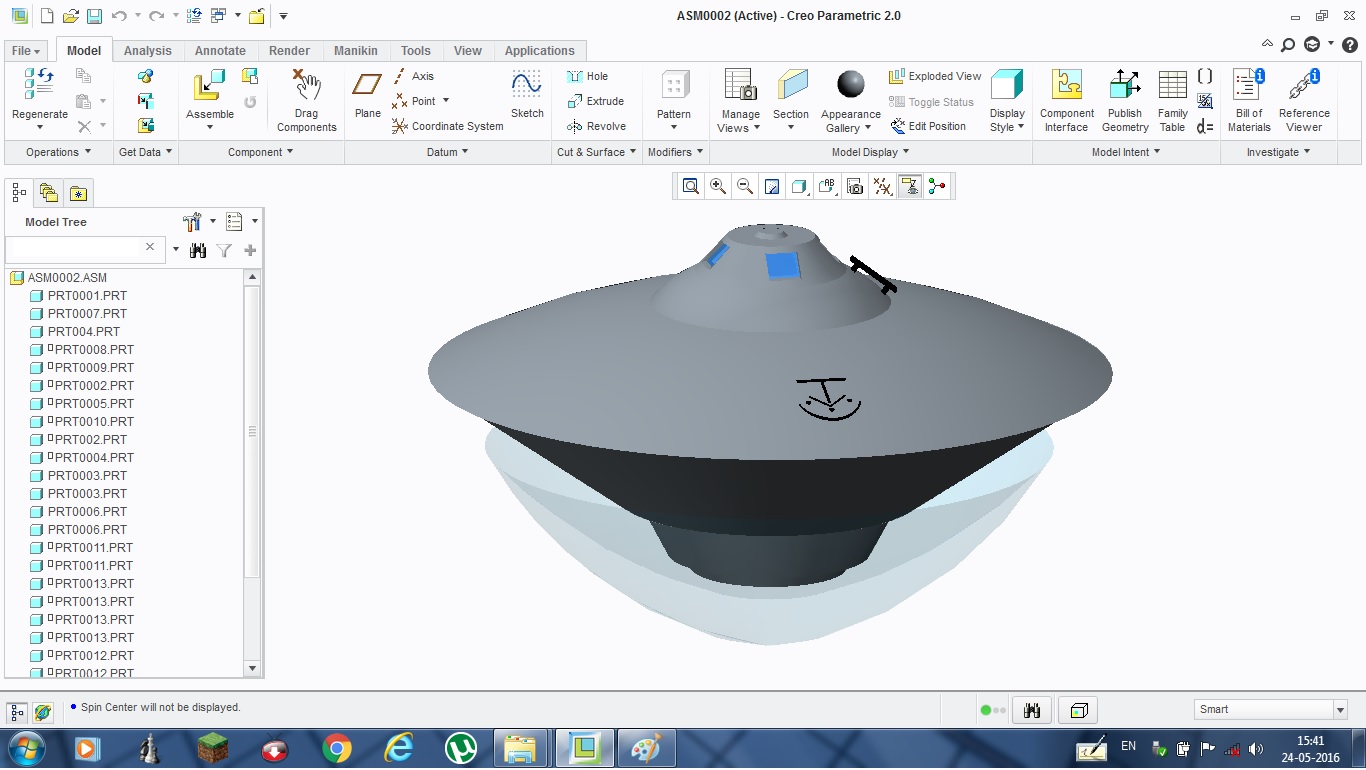Open Internet Explorer from the taskbar
The image size is (1366, 770).
(x=399, y=748)
